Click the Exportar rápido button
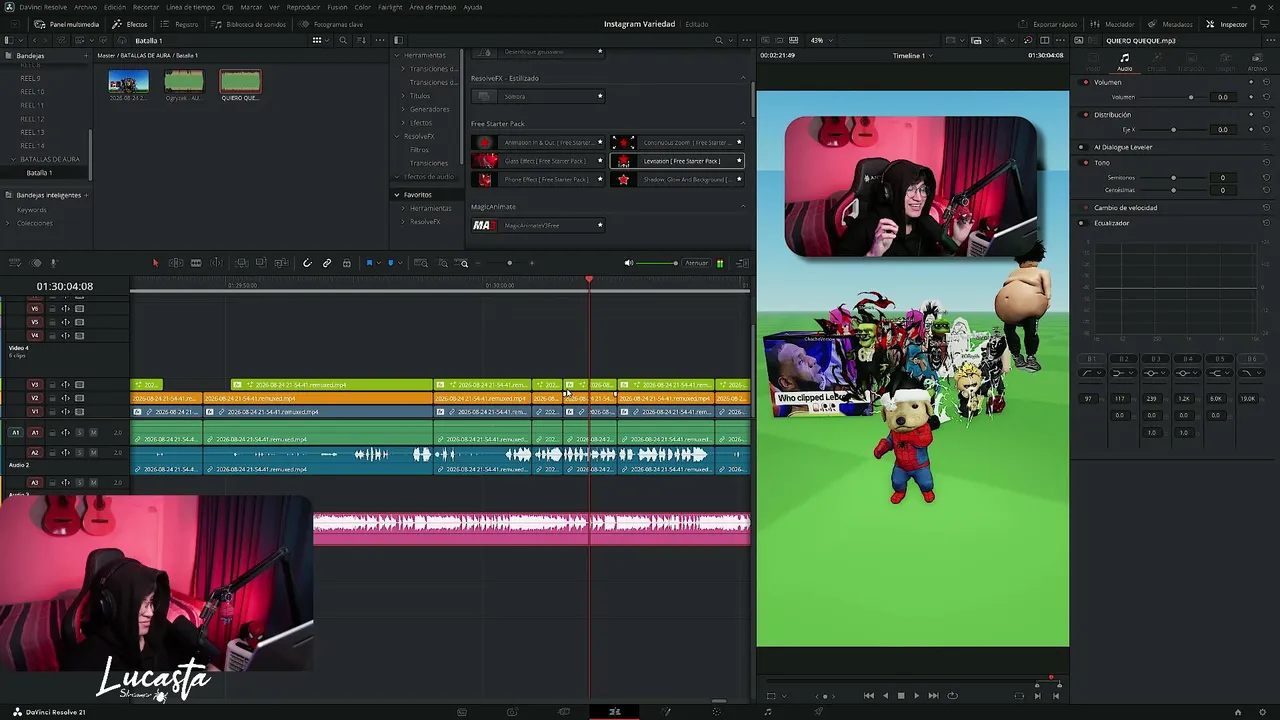1280x720 pixels. [x=1048, y=24]
